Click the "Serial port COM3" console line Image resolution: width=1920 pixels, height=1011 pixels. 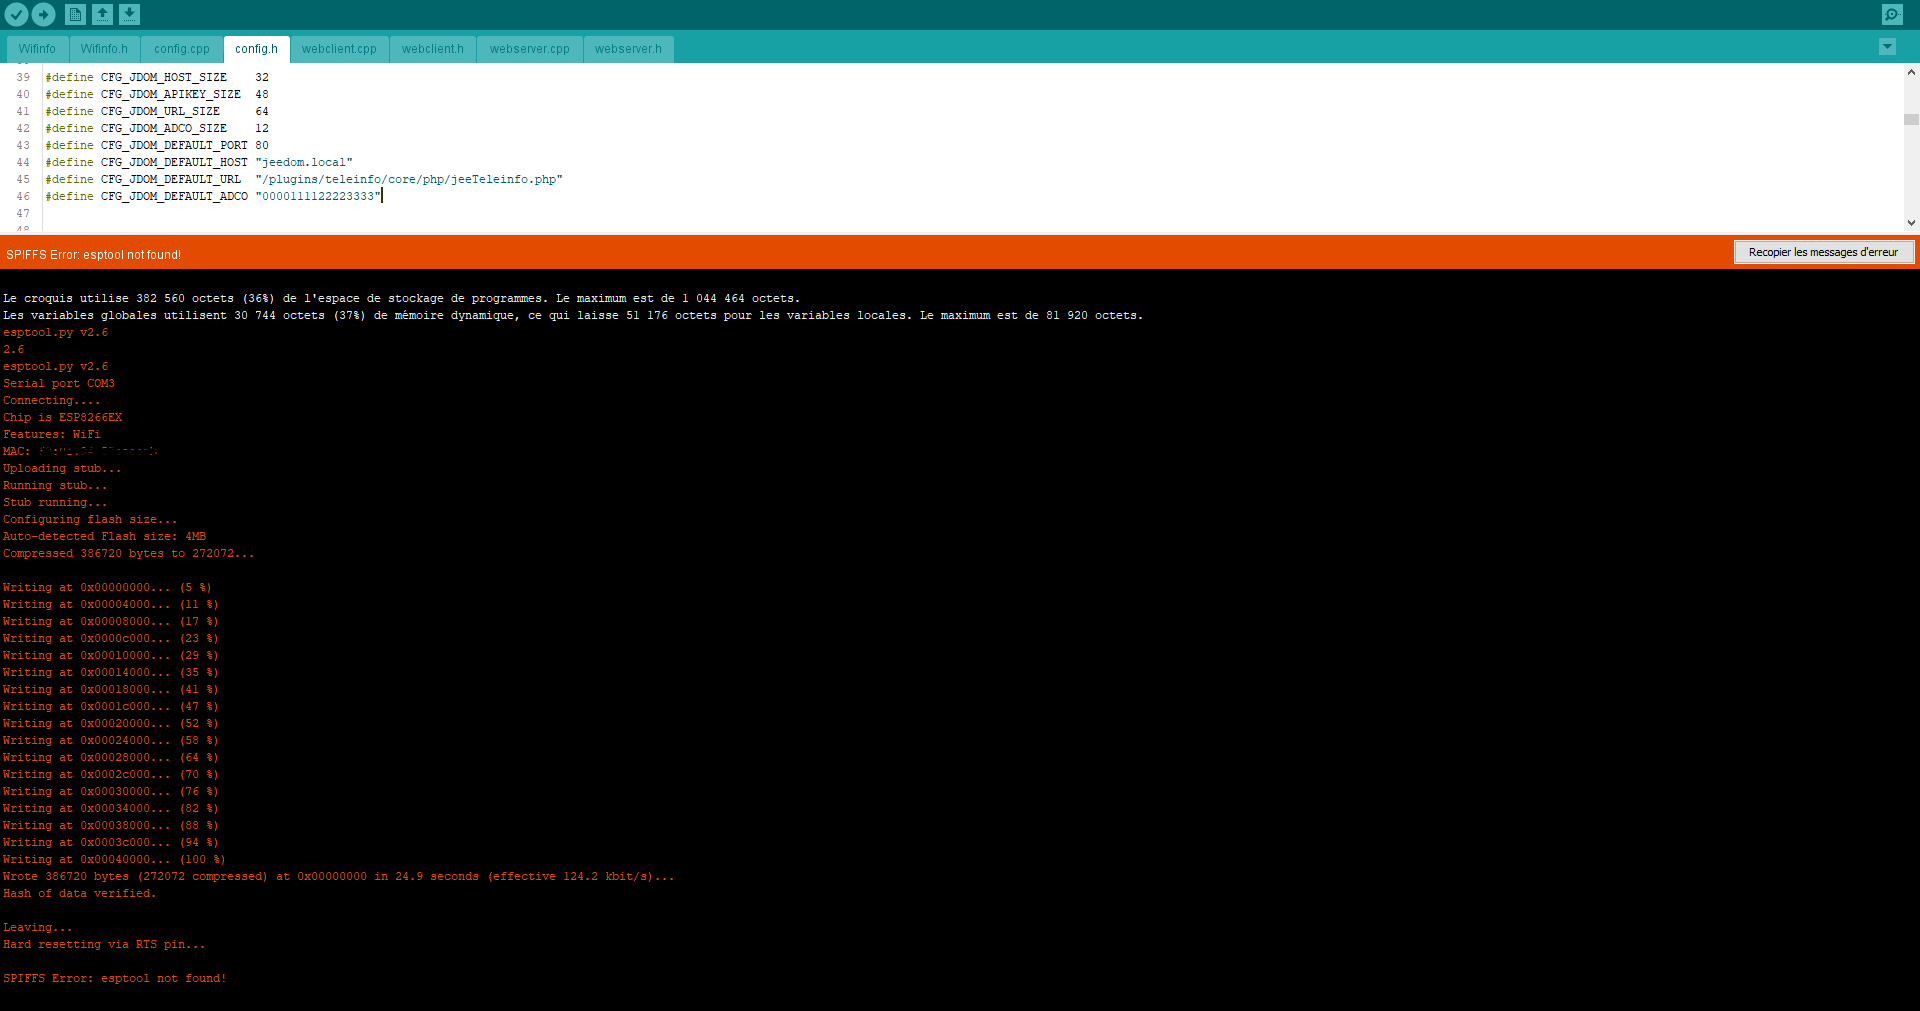(x=59, y=383)
